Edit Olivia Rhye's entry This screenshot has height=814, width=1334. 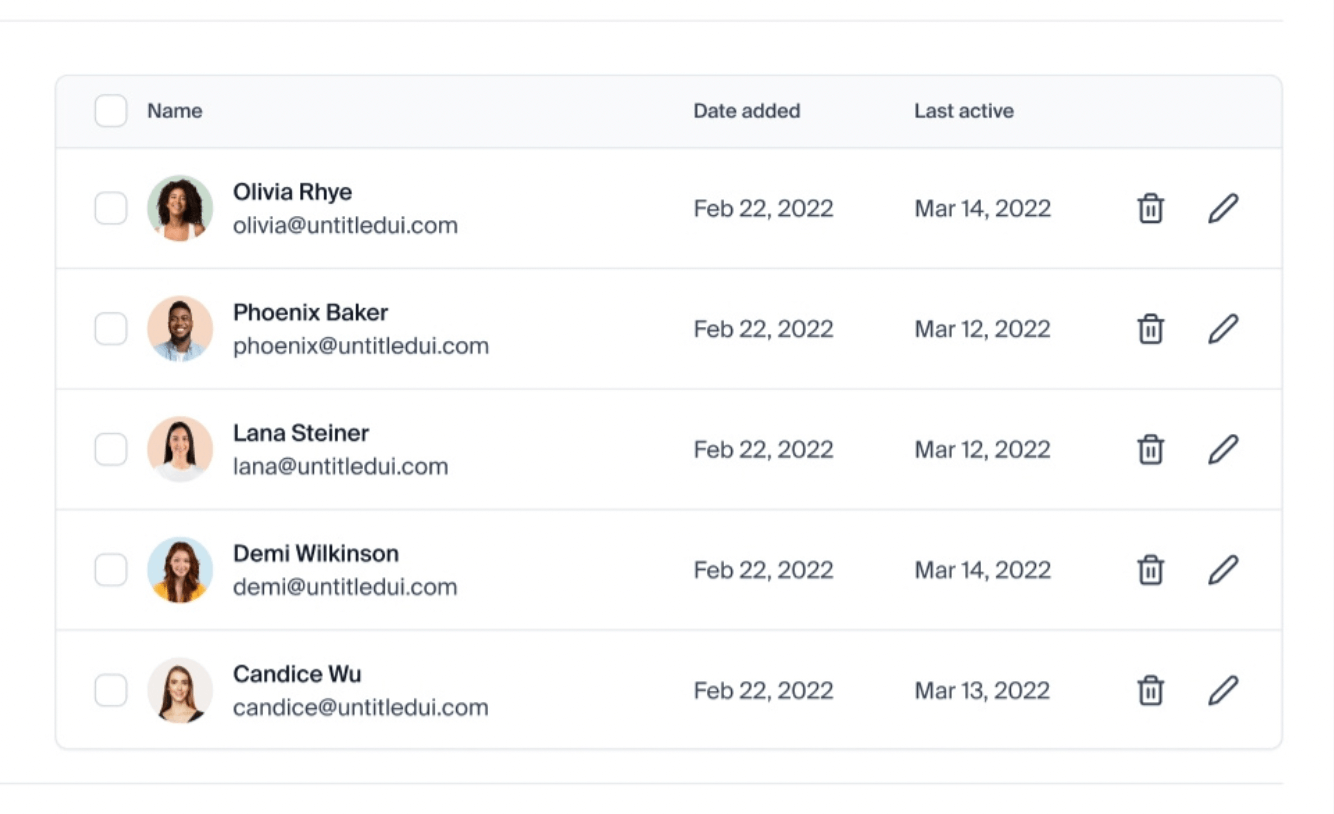(1223, 208)
